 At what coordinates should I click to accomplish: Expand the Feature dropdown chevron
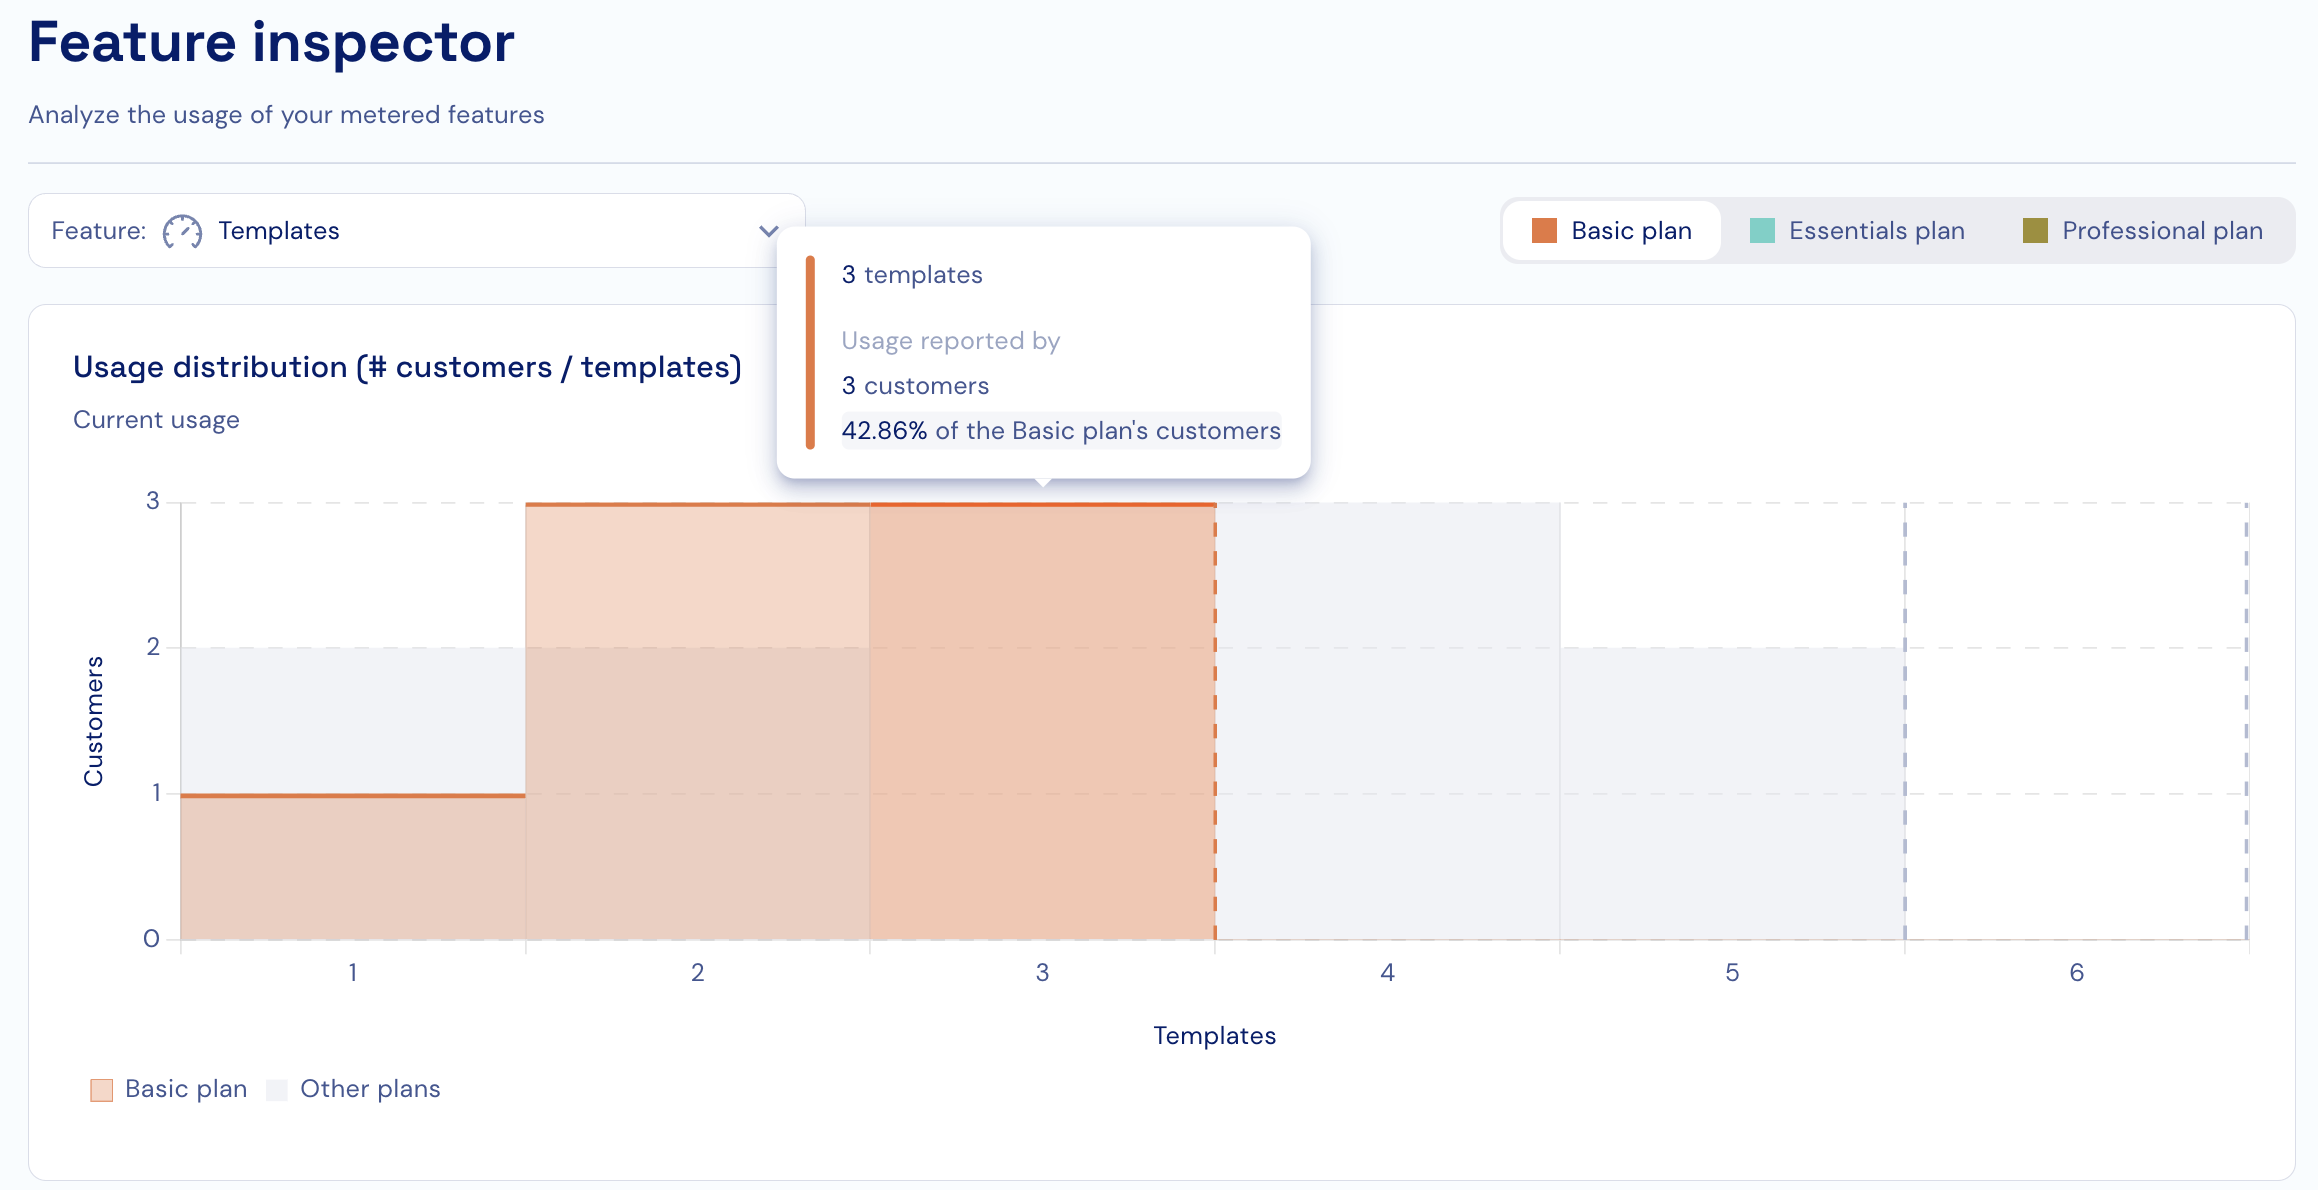pyautogui.click(x=768, y=231)
